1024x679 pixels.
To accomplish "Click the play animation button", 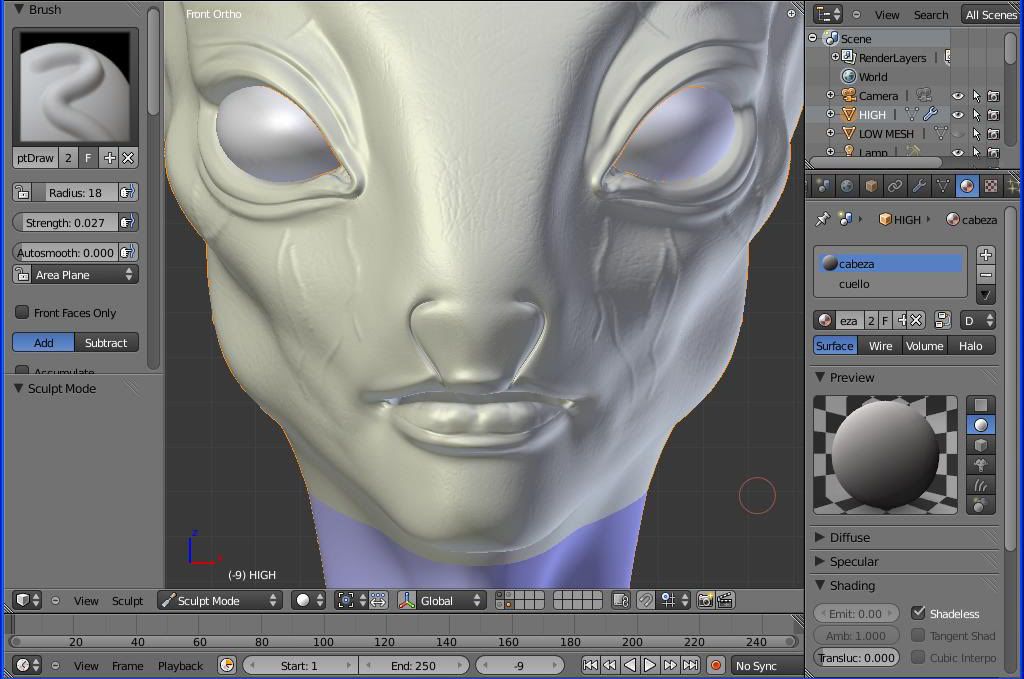I will [650, 665].
